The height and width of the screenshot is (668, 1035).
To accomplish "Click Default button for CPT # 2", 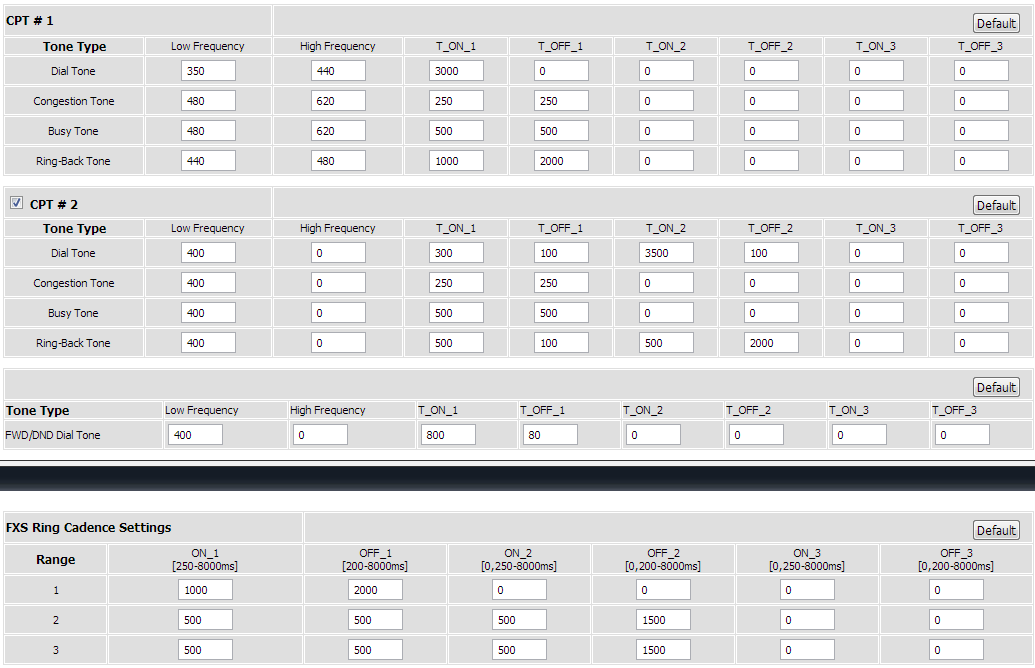I will point(995,205).
